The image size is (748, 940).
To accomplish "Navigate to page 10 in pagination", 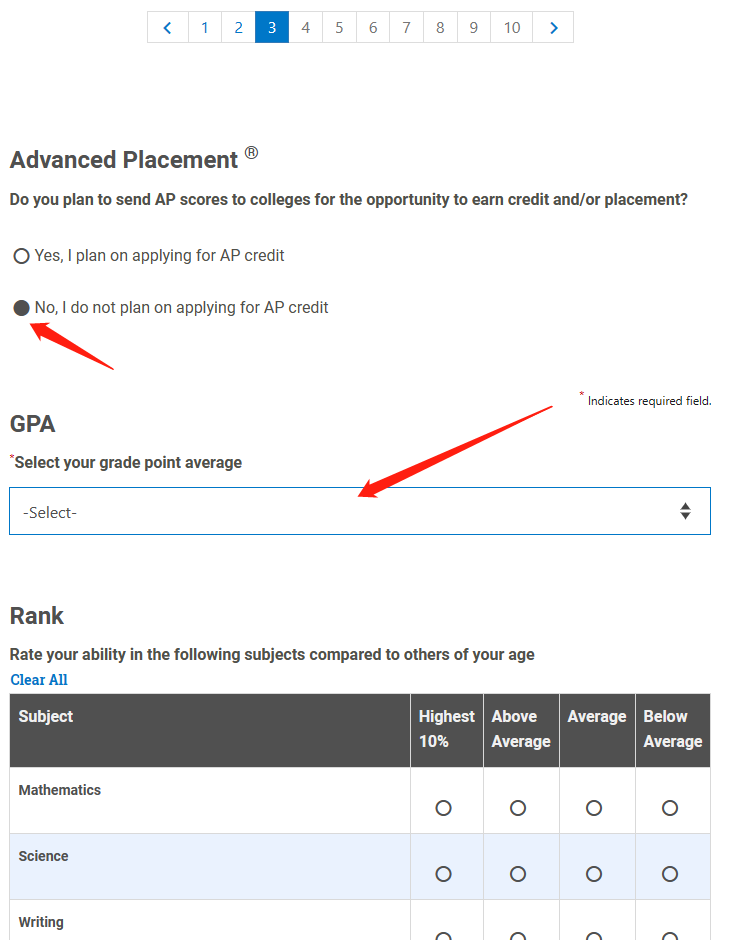I will [512, 28].
